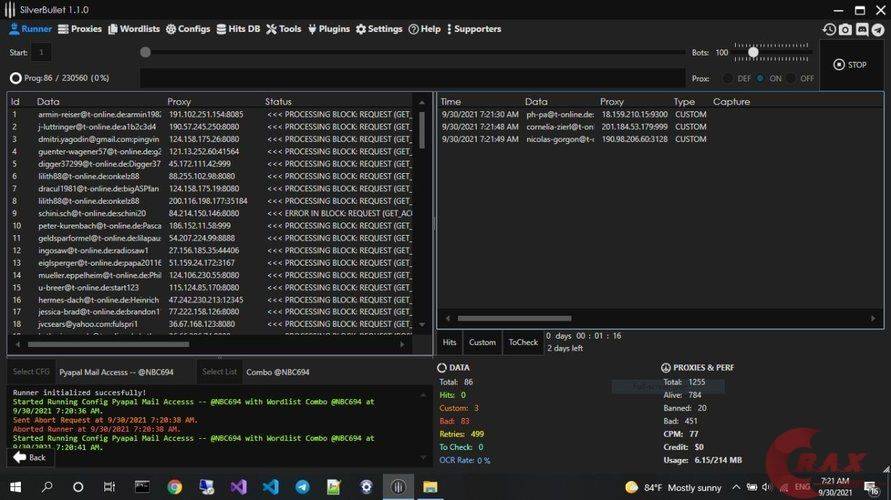The height and width of the screenshot is (500, 891).
Task: Select the ON proxy radio button
Action: point(760,78)
